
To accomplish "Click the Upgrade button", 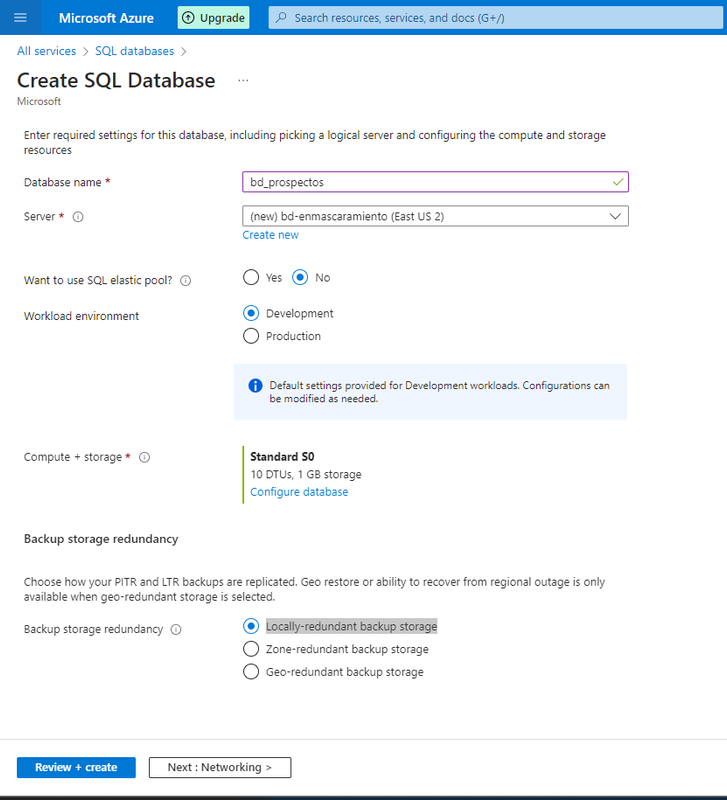I will 213,18.
